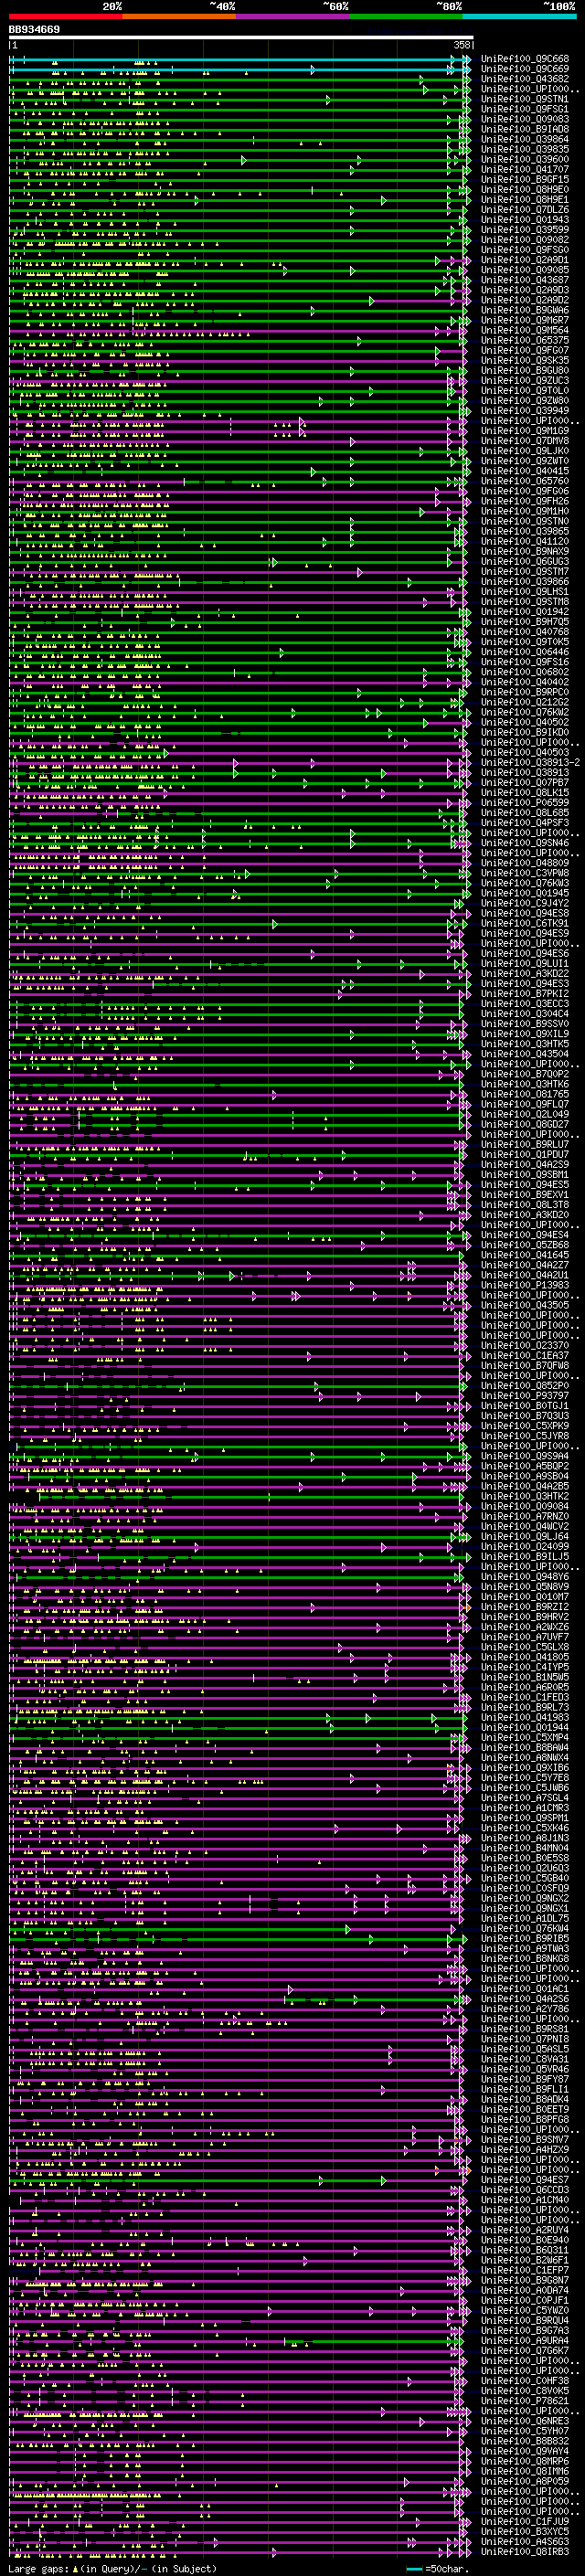Open hit UniRef100_Q9C669
Image resolution: width=585 pixels, height=2576 pixels.
tap(524, 69)
